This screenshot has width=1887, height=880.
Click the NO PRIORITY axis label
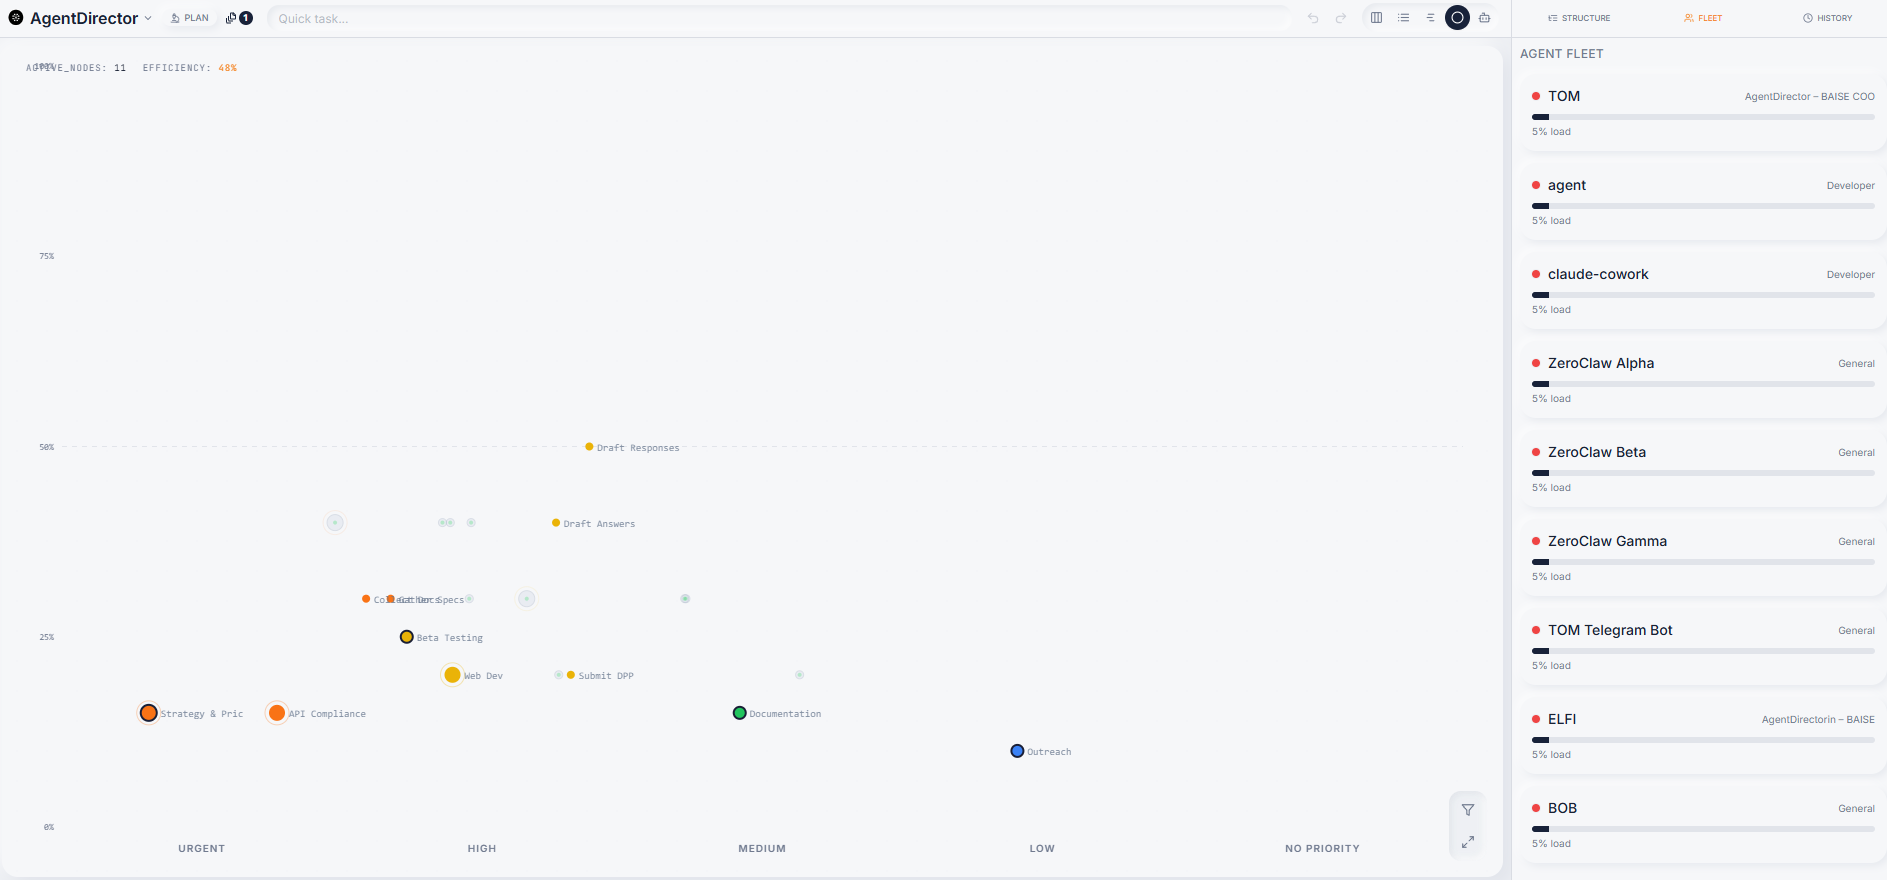[x=1322, y=848]
